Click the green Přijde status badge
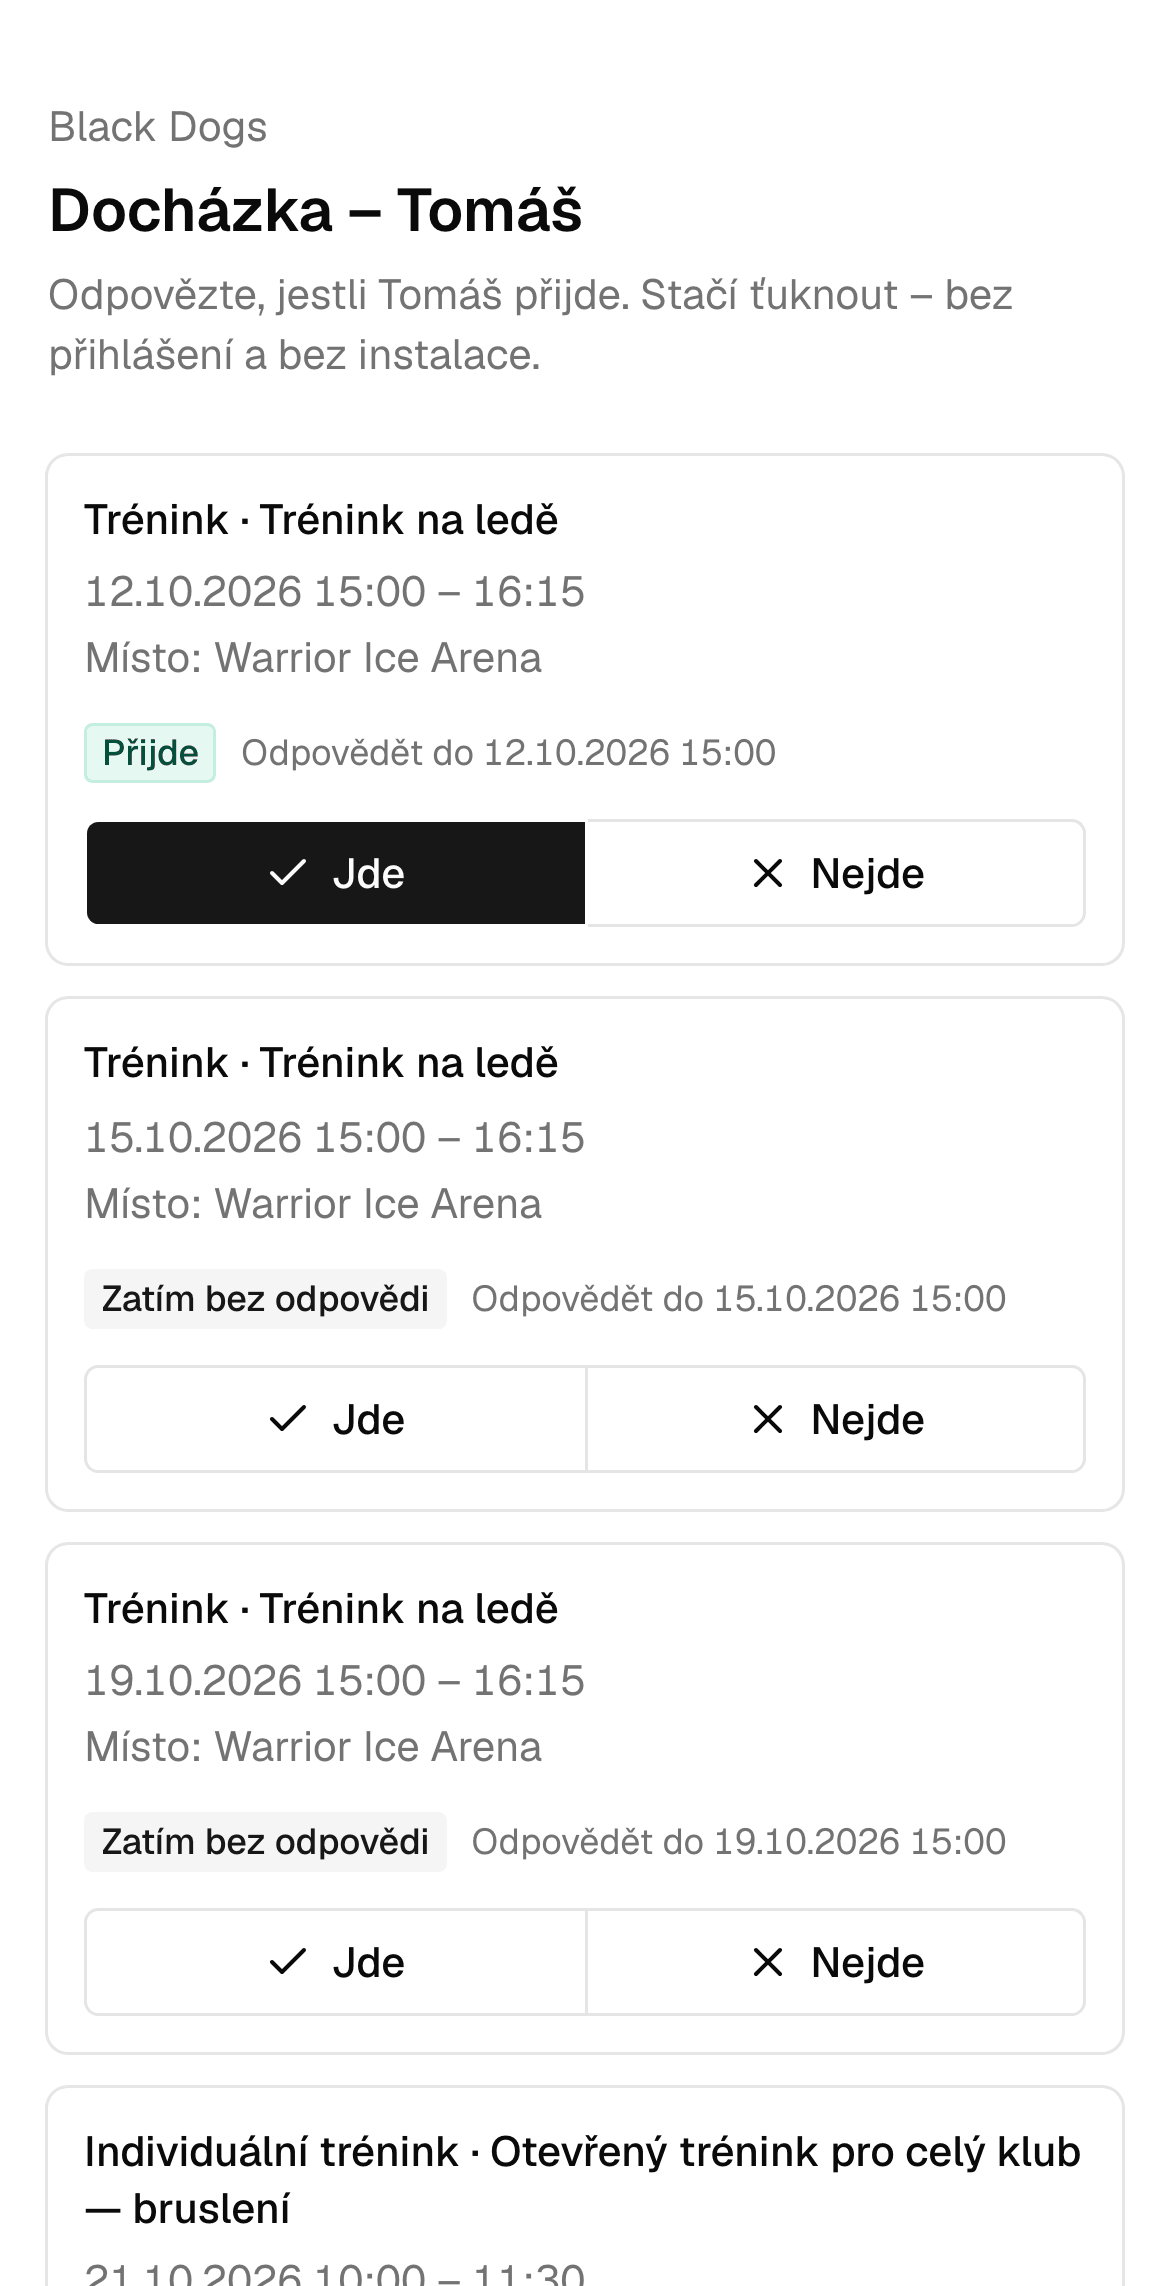The height and width of the screenshot is (2286, 1170). (150, 753)
